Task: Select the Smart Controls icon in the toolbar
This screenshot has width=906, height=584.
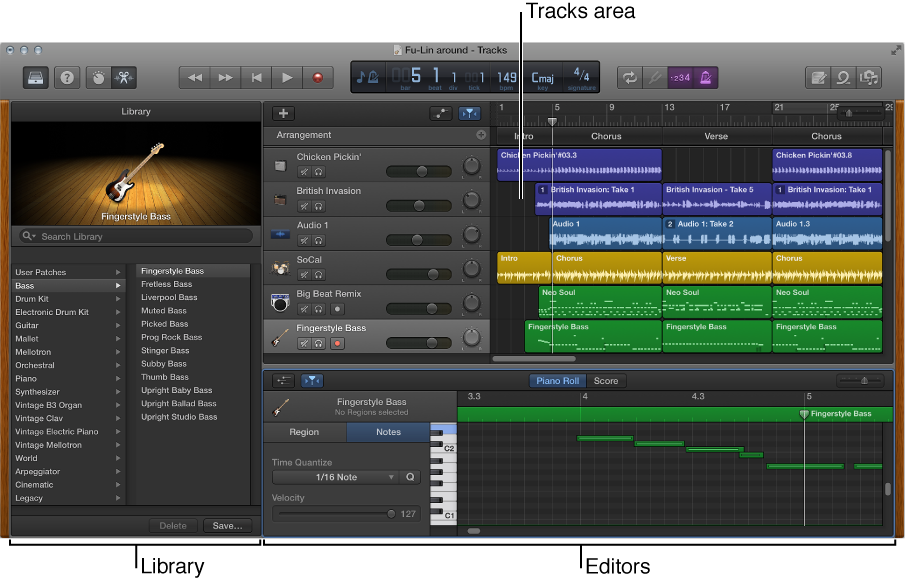Action: 99,77
